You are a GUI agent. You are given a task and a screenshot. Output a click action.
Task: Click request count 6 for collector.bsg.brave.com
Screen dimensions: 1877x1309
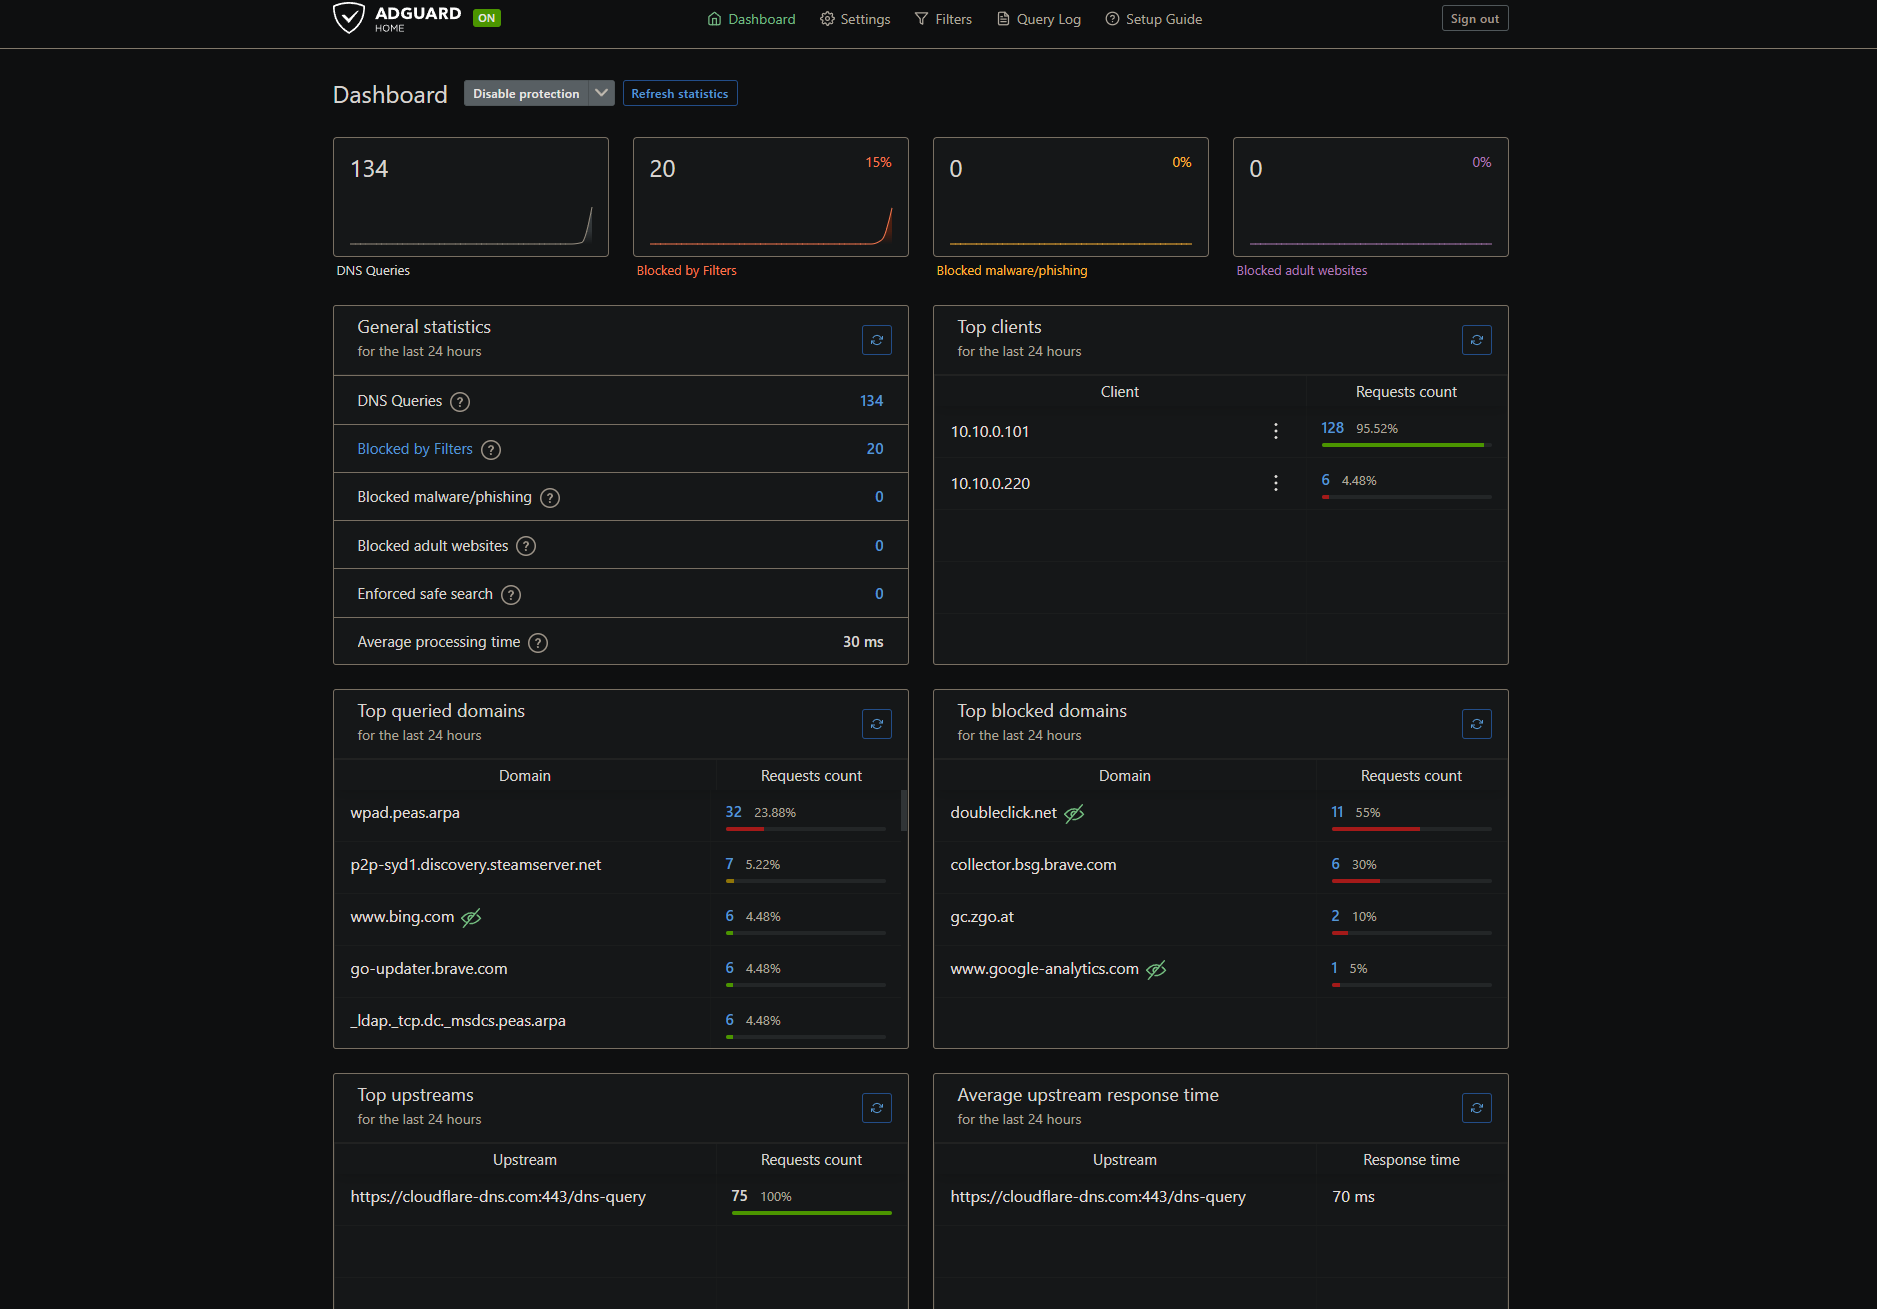coord(1336,864)
